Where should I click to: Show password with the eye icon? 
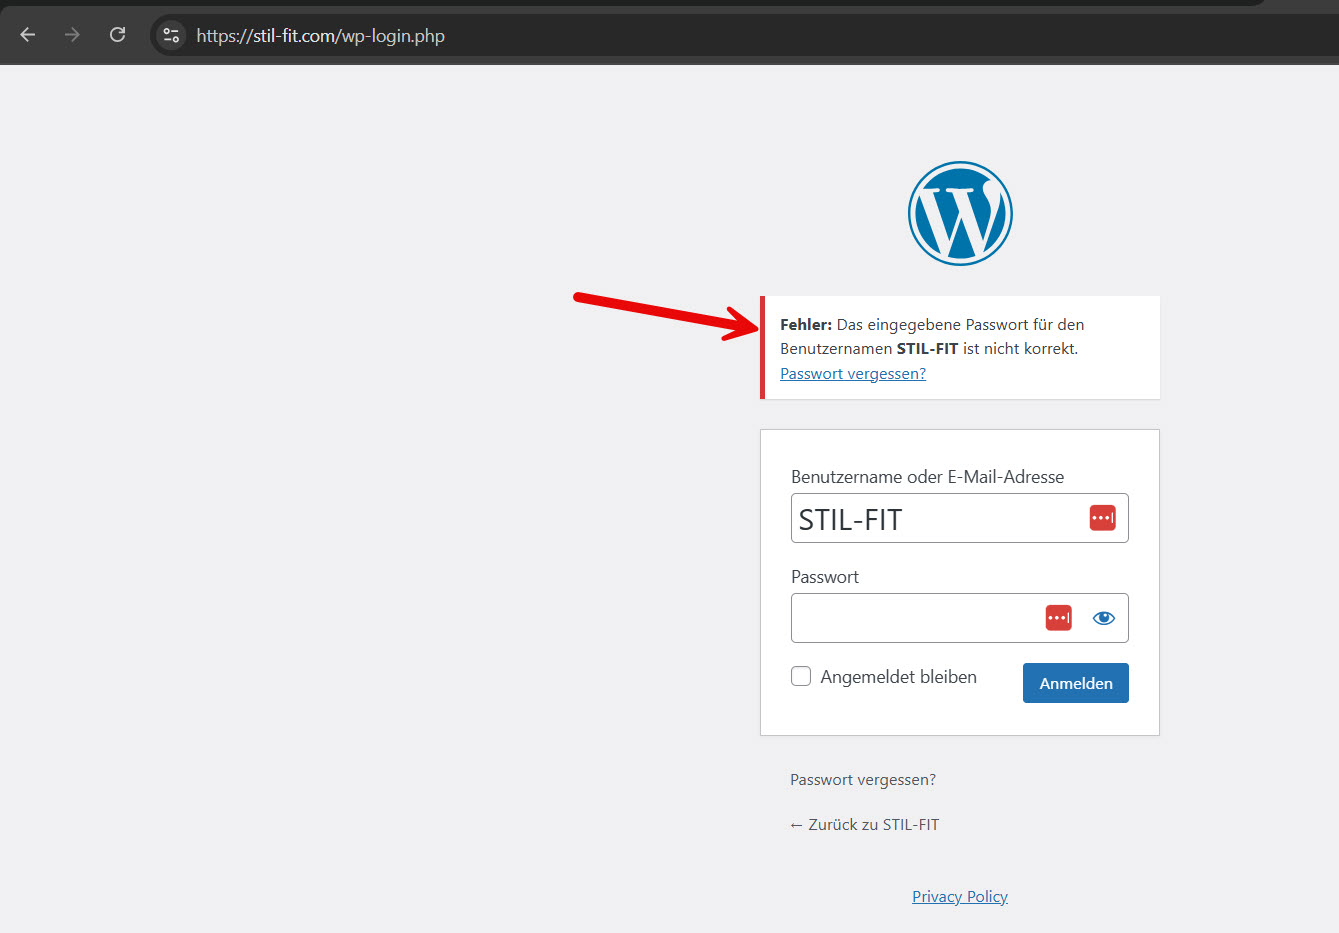pos(1104,618)
